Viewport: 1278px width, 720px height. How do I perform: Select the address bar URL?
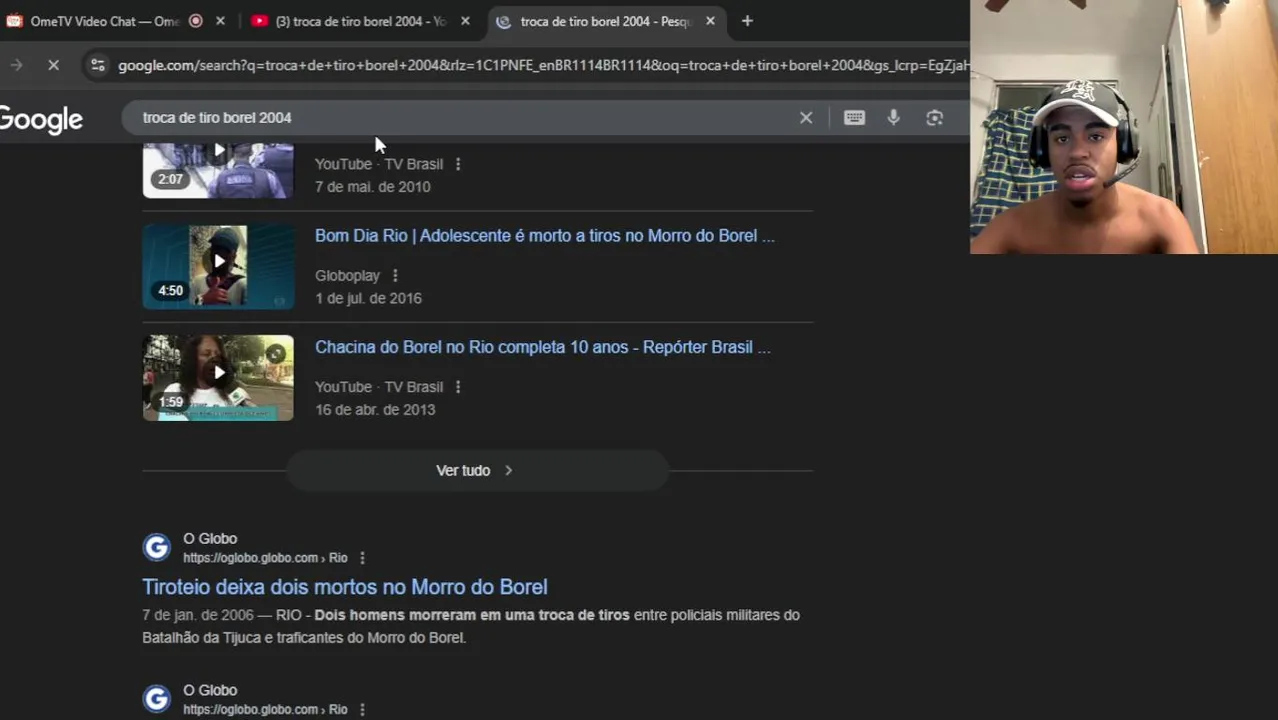pyautogui.click(x=543, y=65)
